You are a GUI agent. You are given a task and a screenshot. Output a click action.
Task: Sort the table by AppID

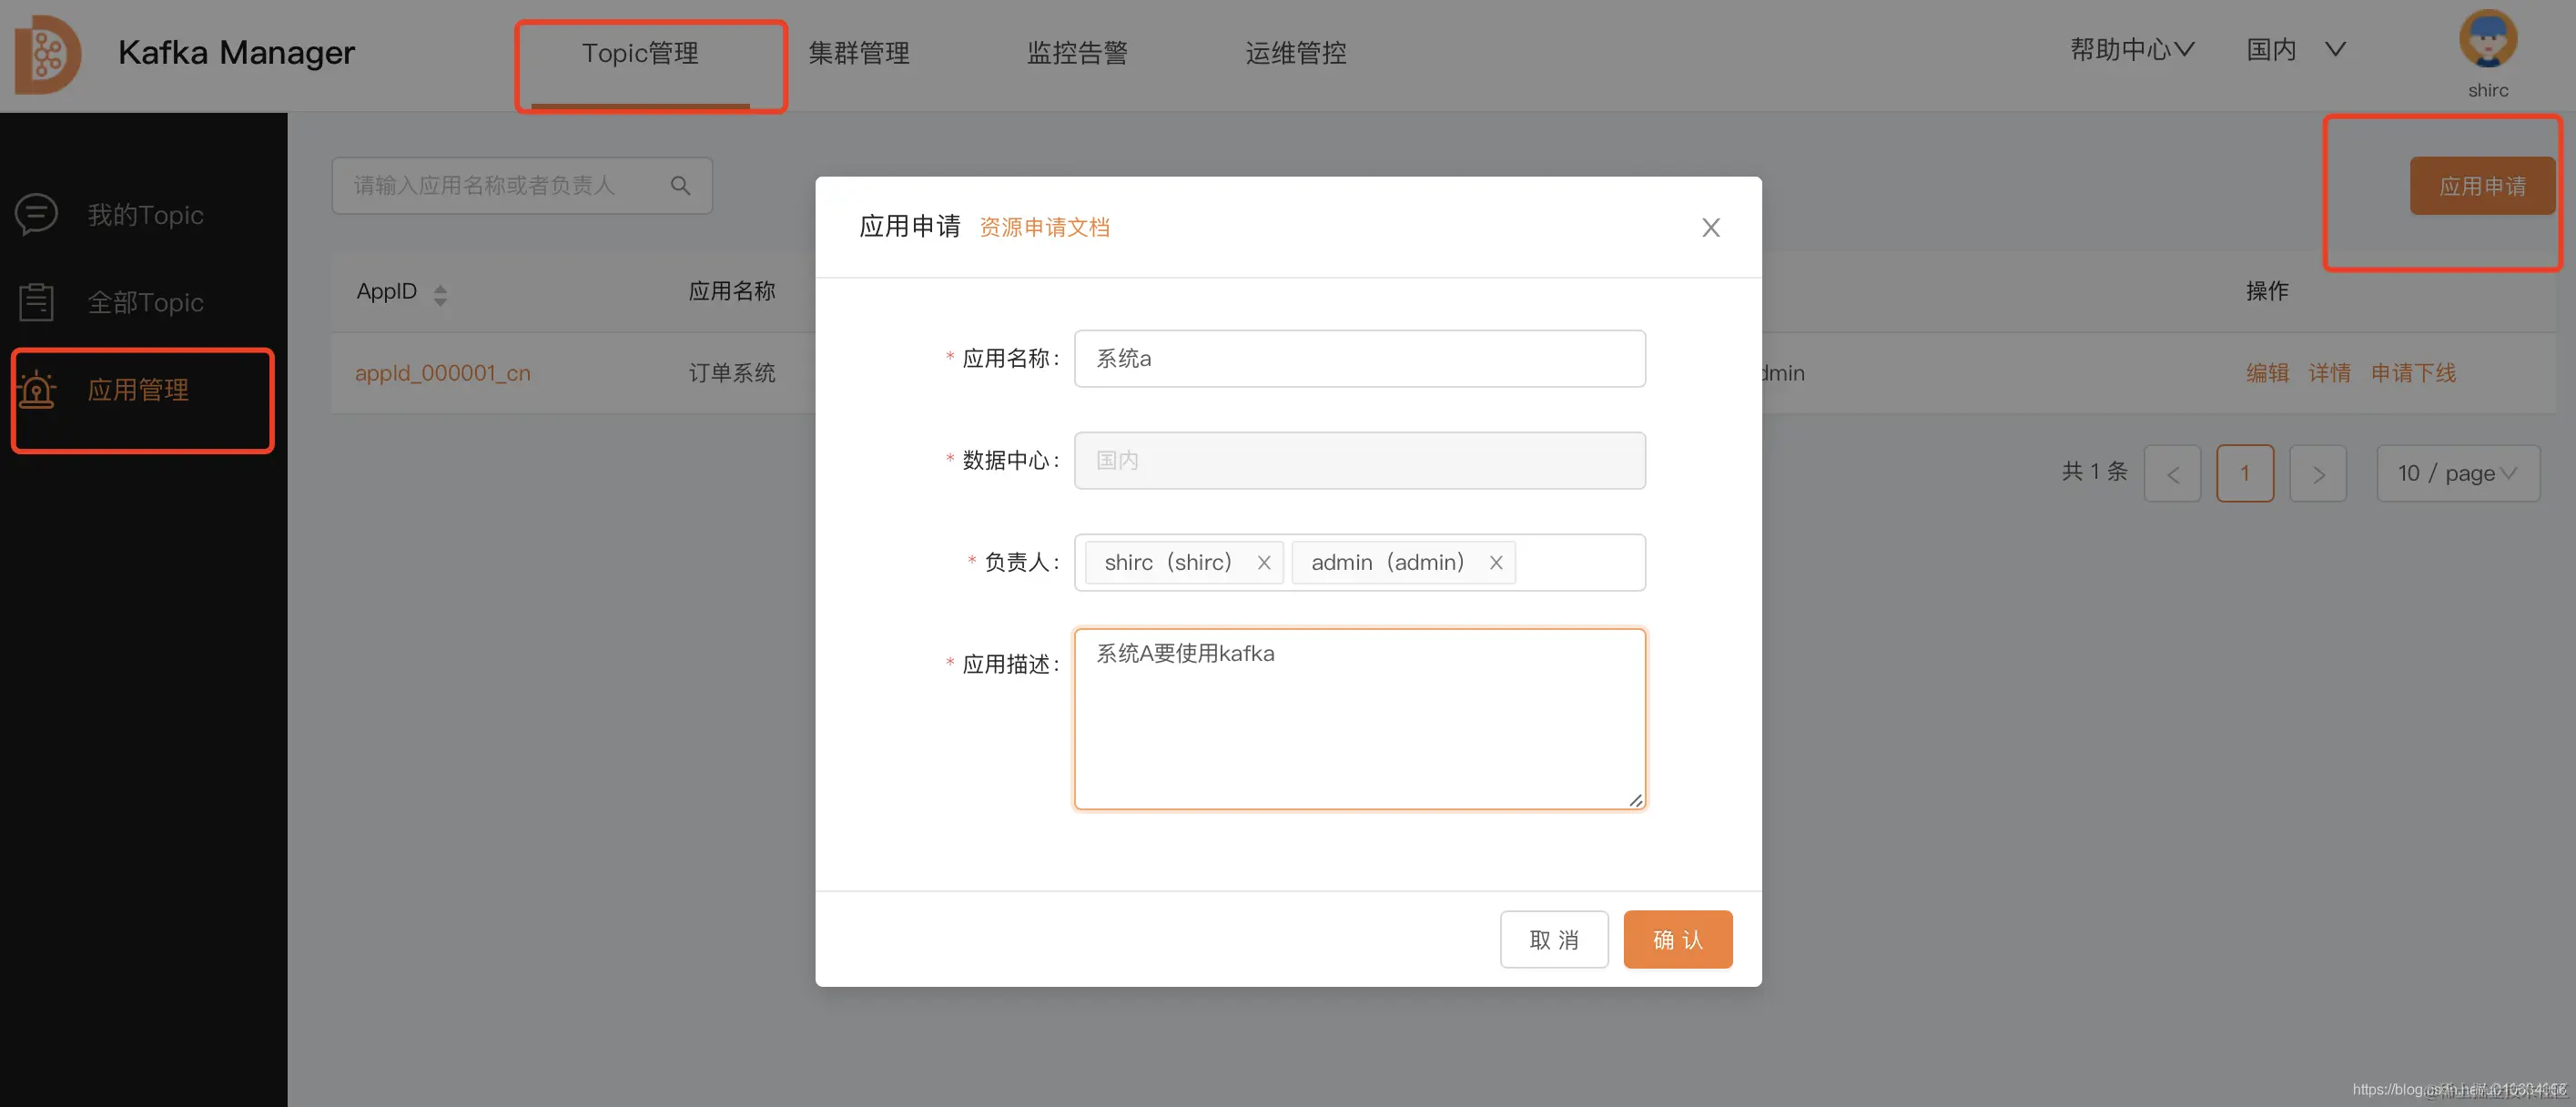point(440,293)
